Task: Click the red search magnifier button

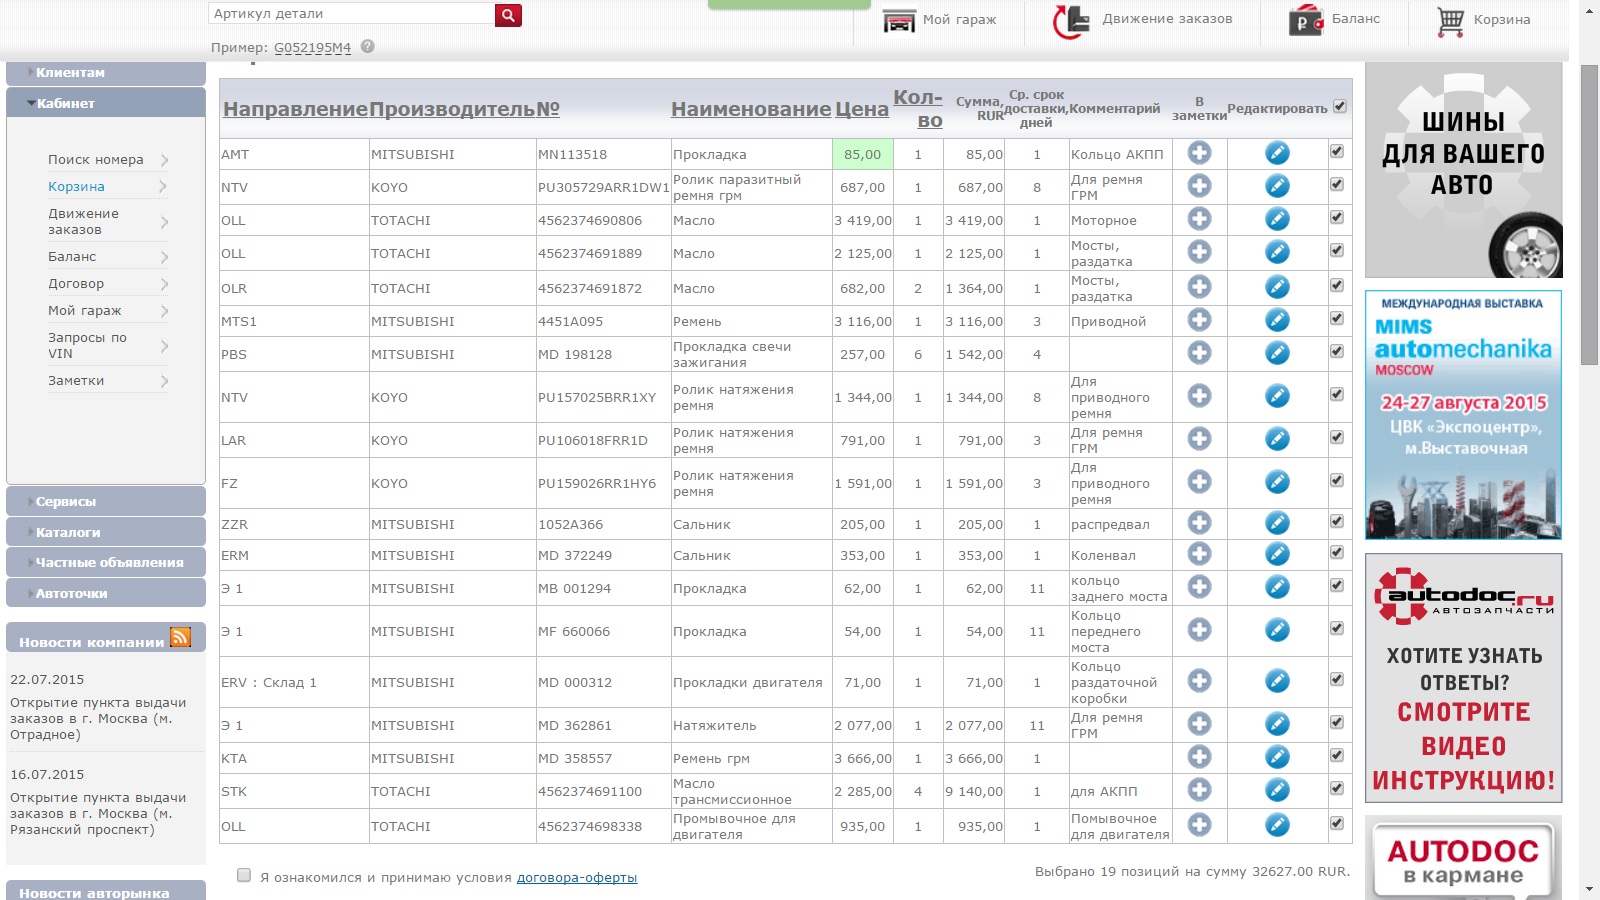Action: 508,15
